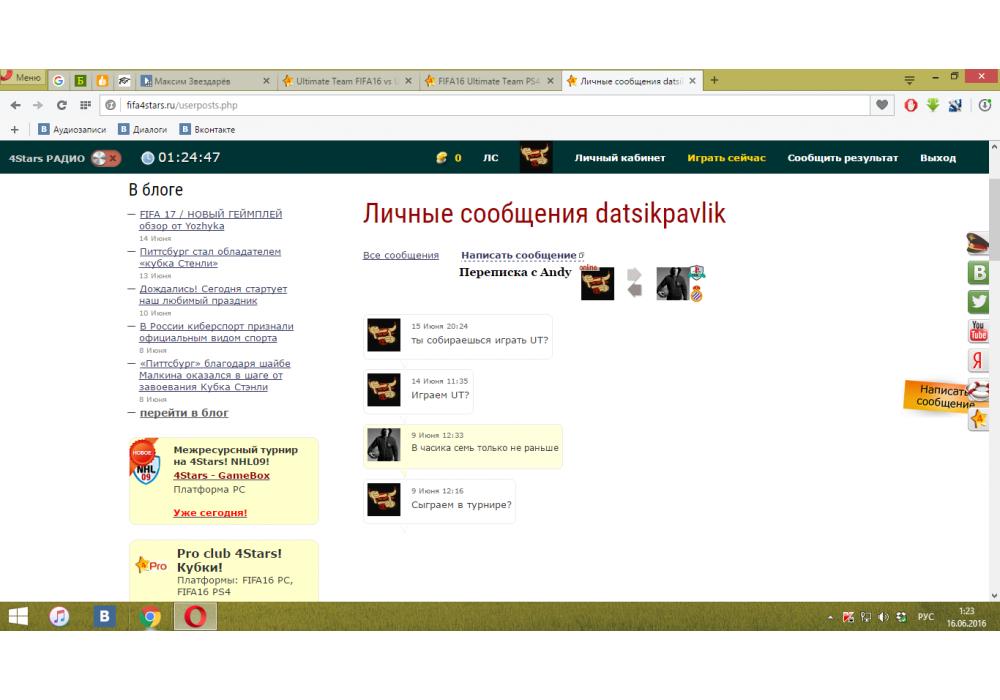Viewport: 1000px width, 700px height.
Task: Reload the page with the refresh icon
Action: click(x=61, y=105)
